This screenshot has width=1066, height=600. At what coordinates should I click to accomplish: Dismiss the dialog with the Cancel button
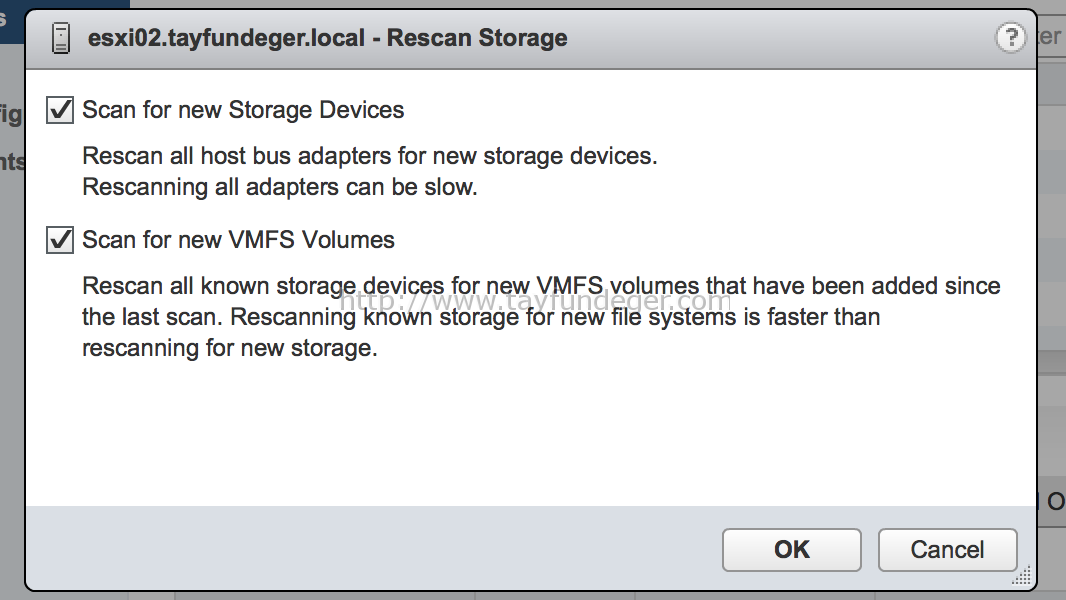pyautogui.click(x=947, y=550)
